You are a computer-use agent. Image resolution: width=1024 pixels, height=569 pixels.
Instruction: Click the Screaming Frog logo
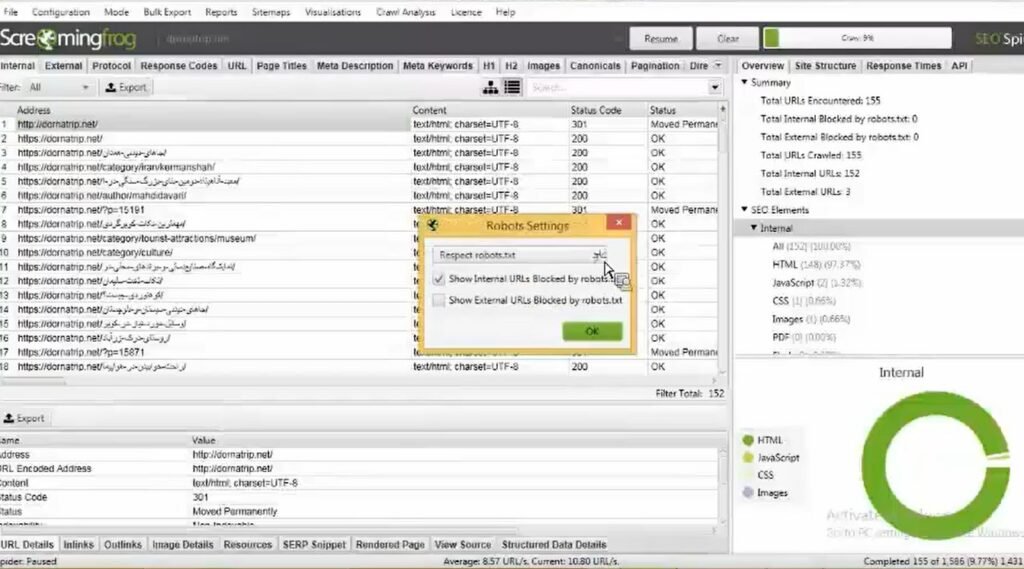68,39
